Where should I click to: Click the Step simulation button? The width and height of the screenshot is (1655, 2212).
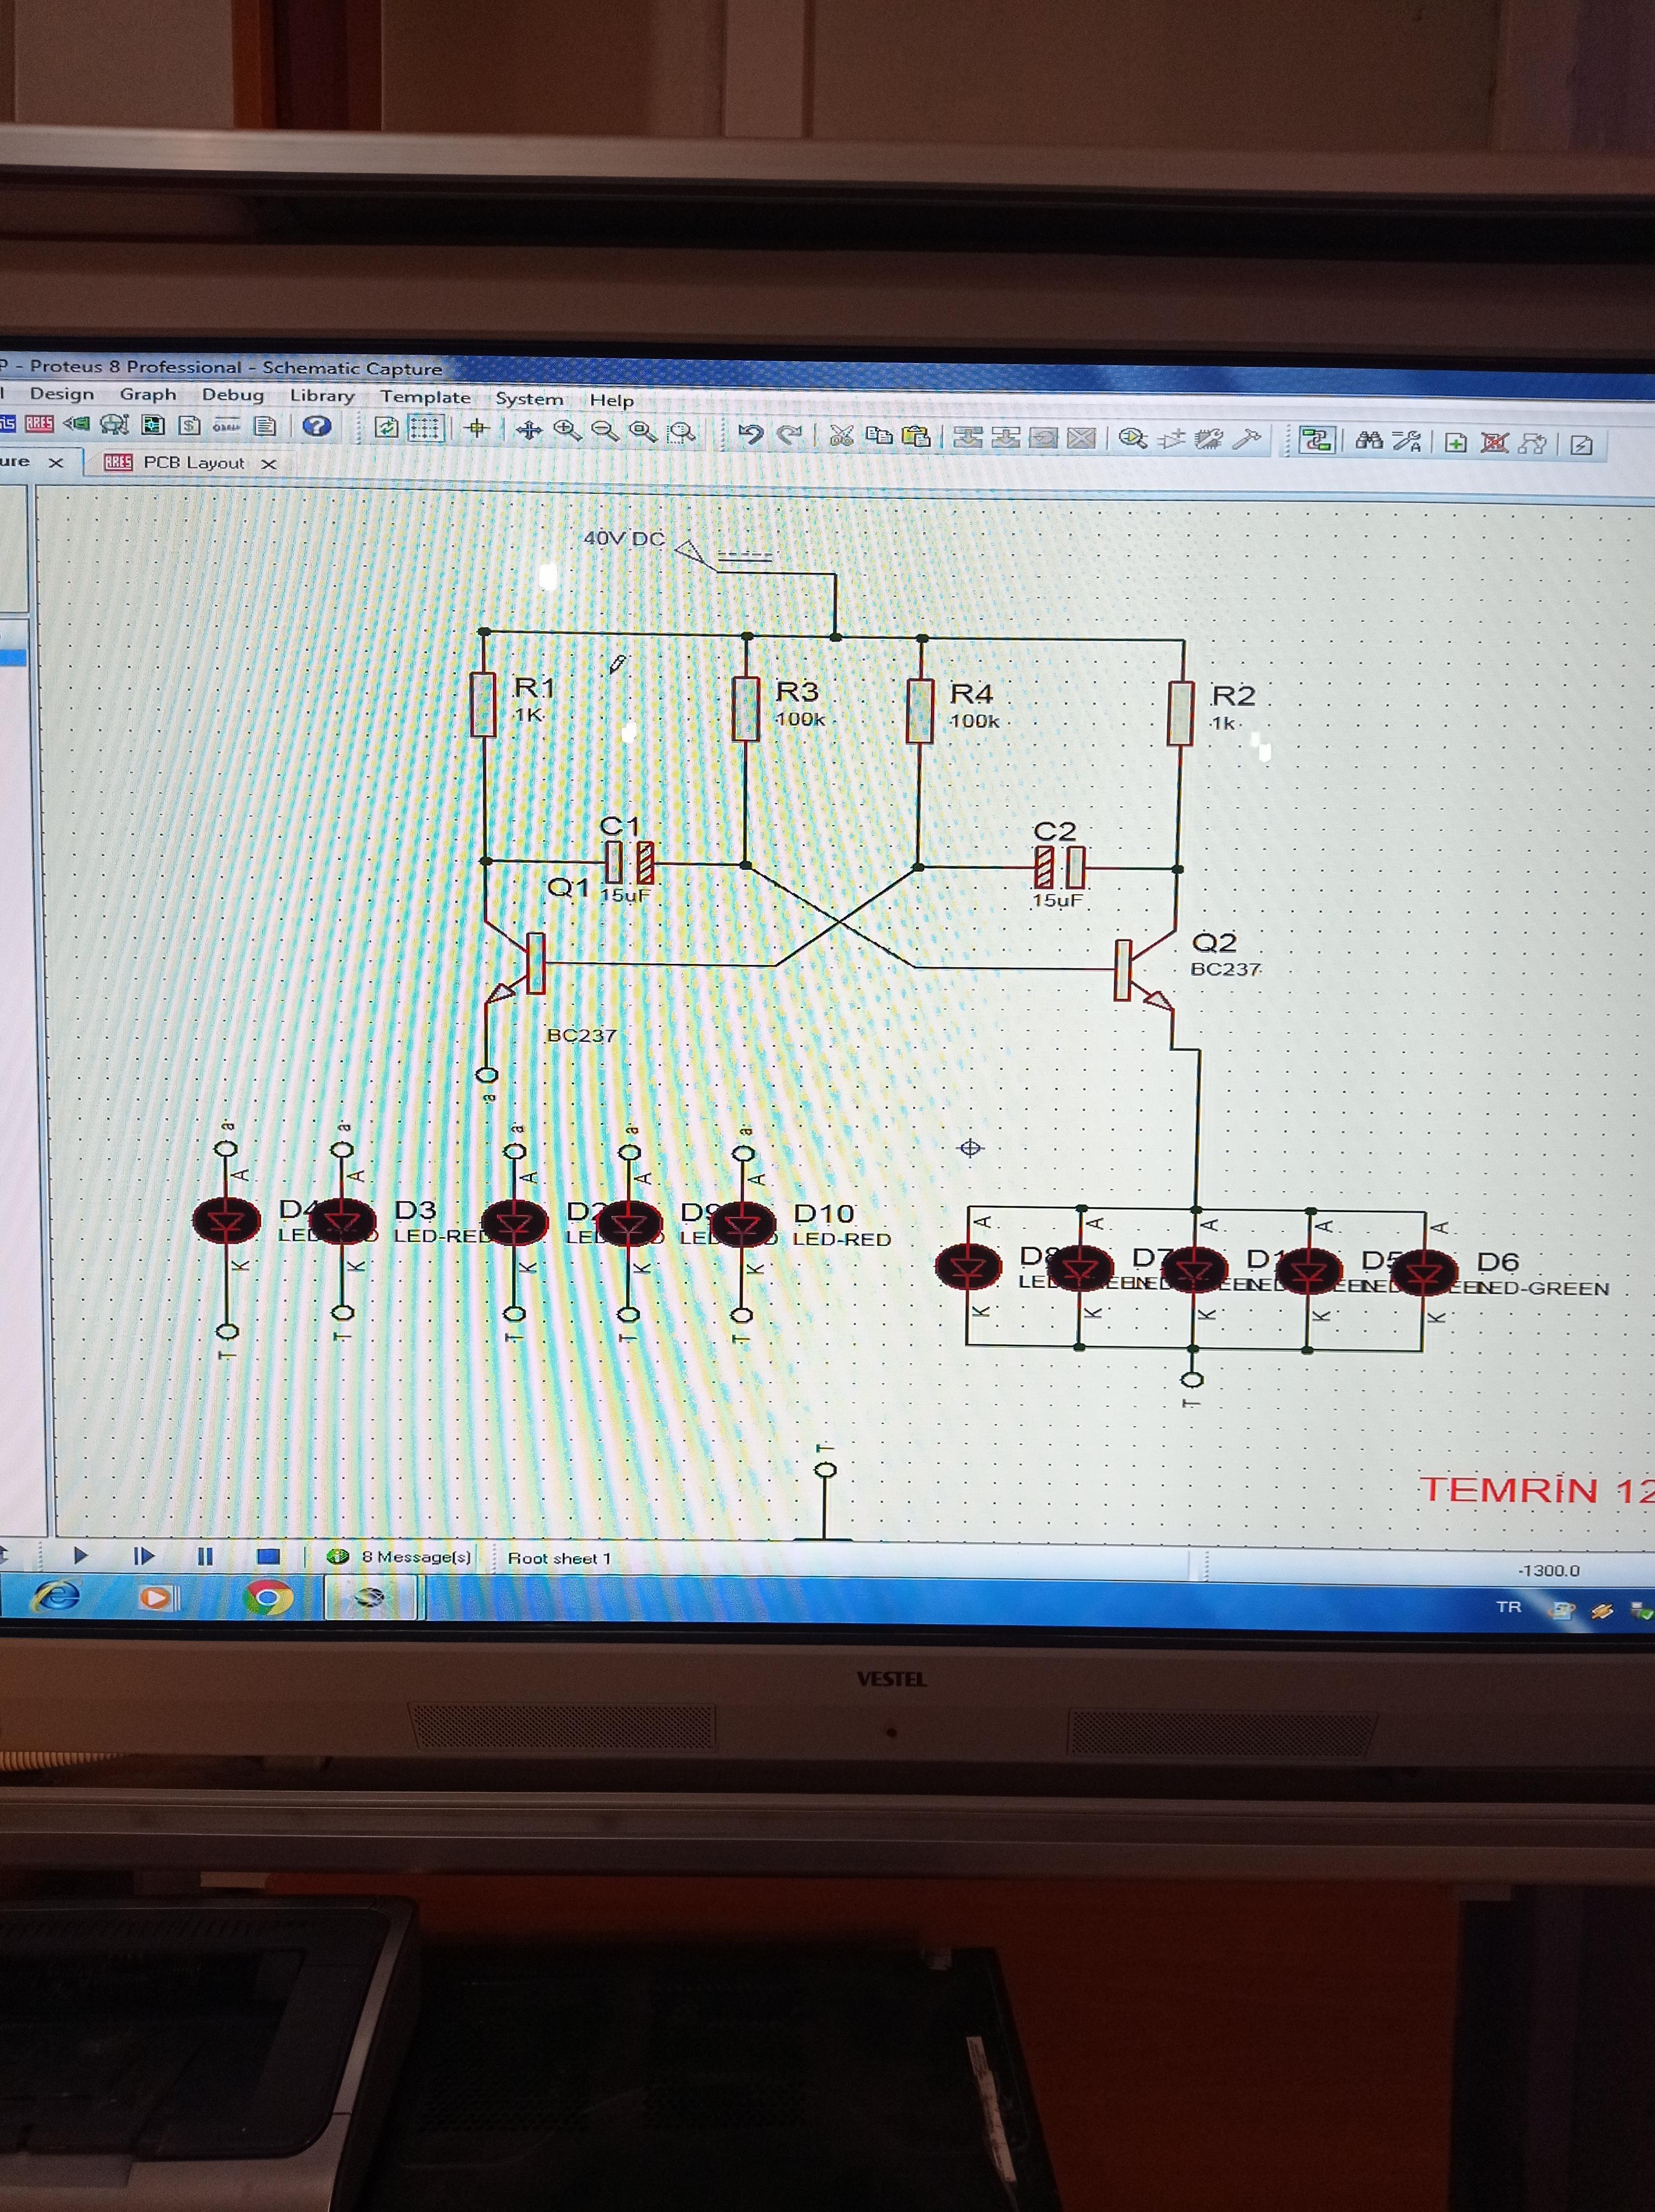pos(143,1556)
